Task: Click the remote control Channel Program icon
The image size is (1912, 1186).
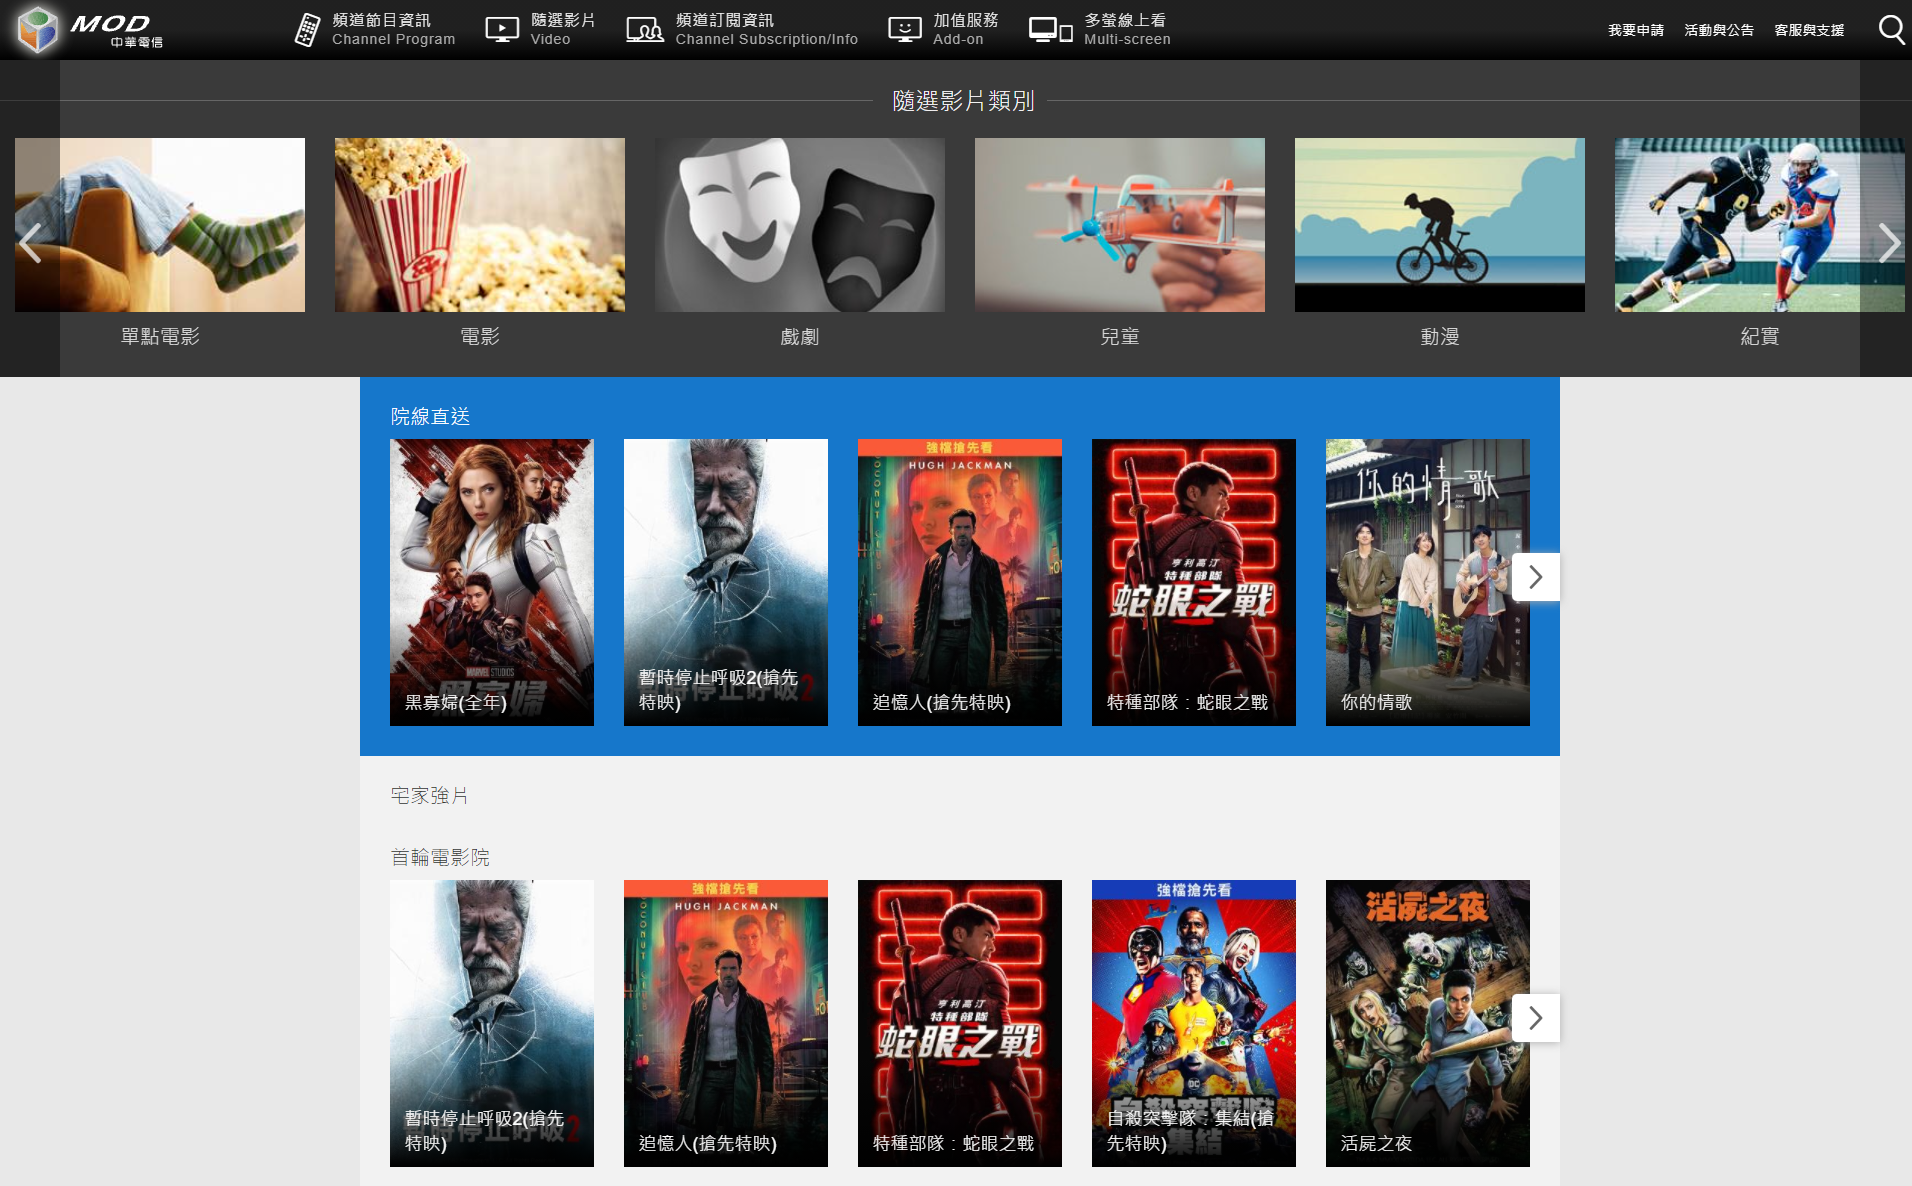Action: click(307, 30)
